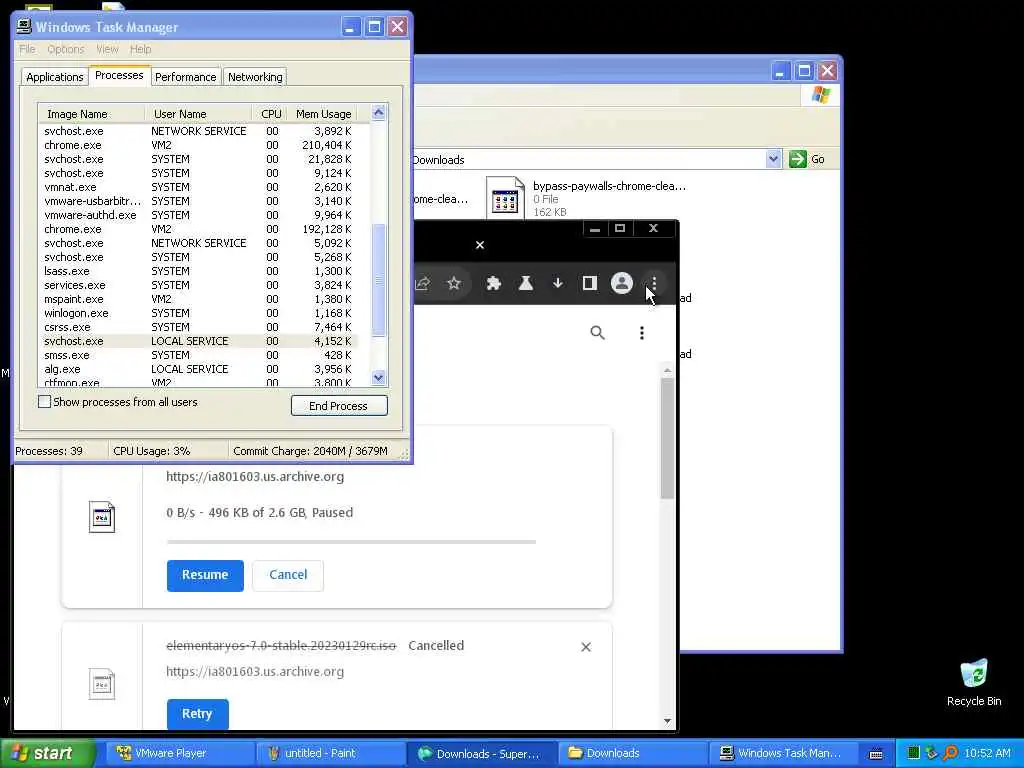Open Chrome's three-dot main menu
This screenshot has height=768, width=1024.
(654, 283)
